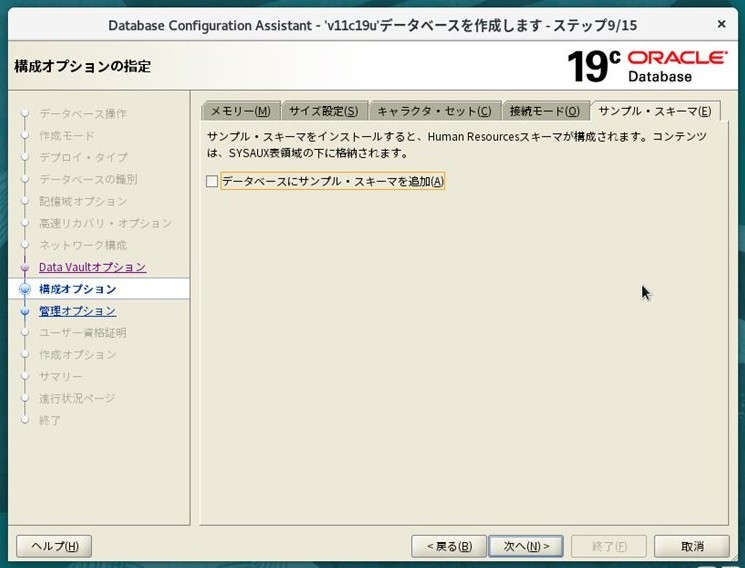Click the データベースの識別 step label

88,179
